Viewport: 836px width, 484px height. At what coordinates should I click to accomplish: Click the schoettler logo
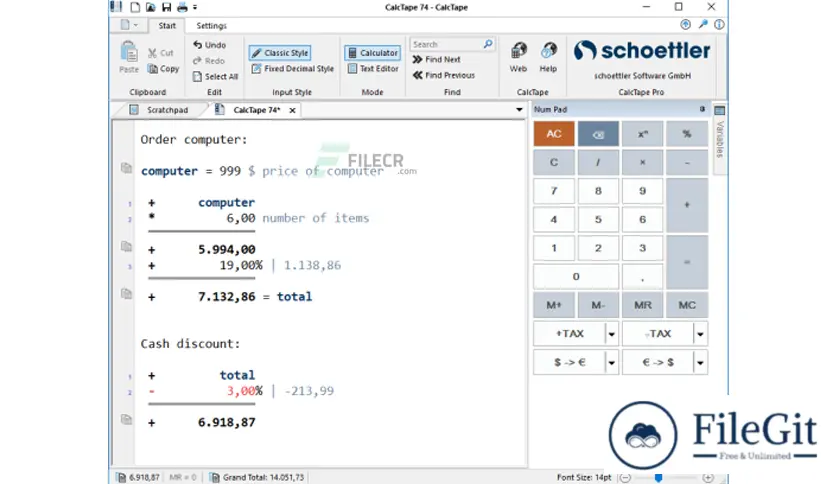click(x=642, y=51)
